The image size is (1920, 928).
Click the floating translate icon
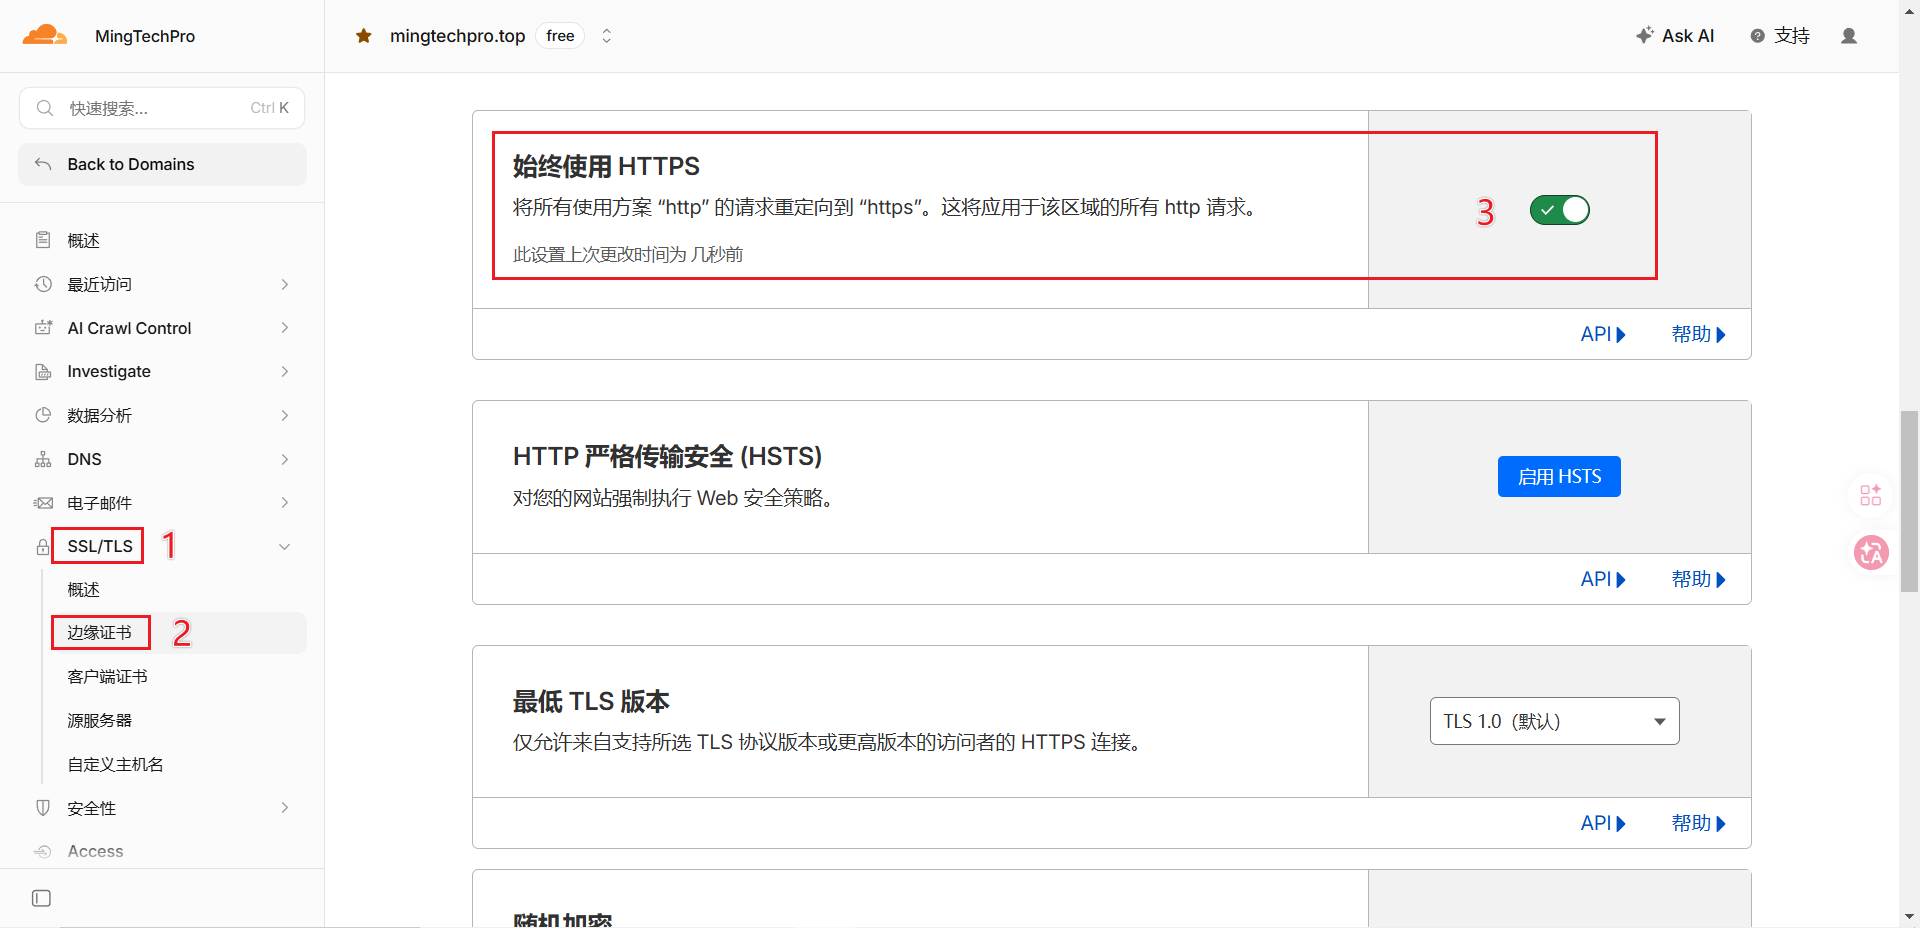click(1871, 552)
